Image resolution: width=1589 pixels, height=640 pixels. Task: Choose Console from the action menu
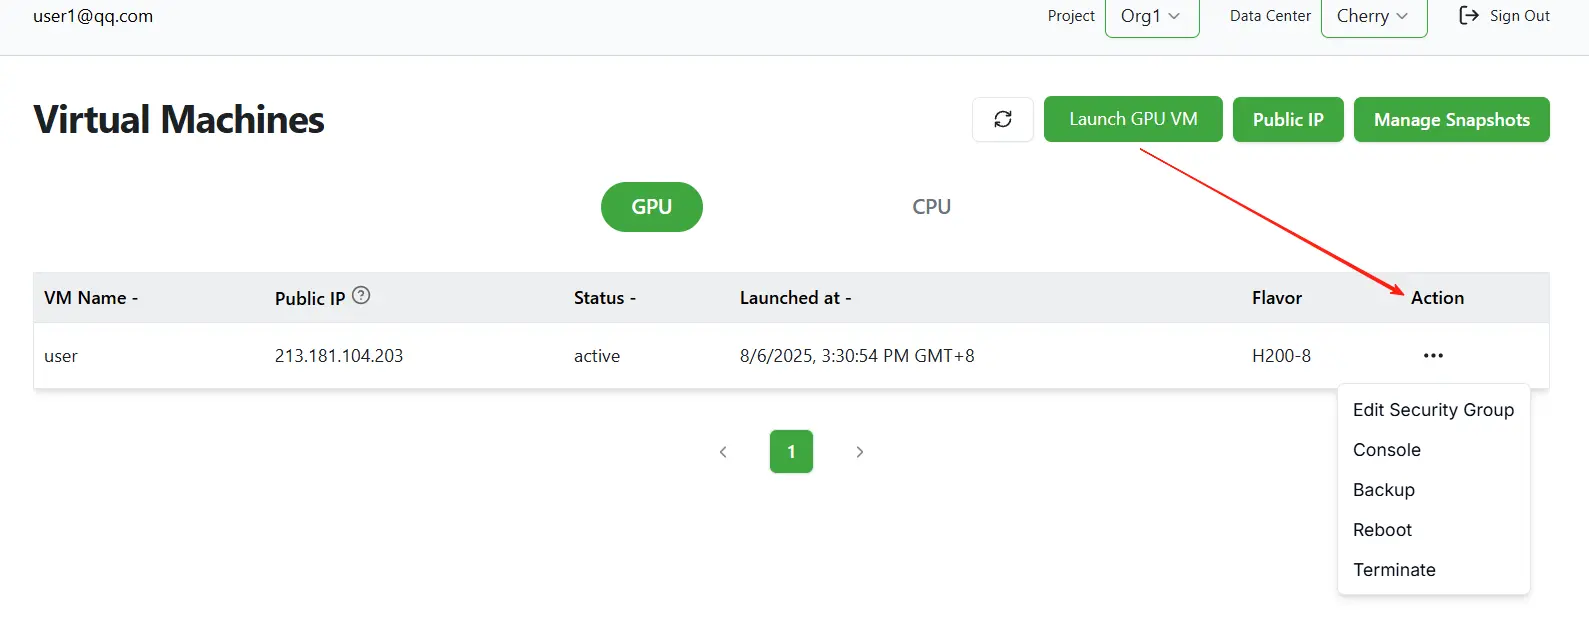tap(1386, 450)
